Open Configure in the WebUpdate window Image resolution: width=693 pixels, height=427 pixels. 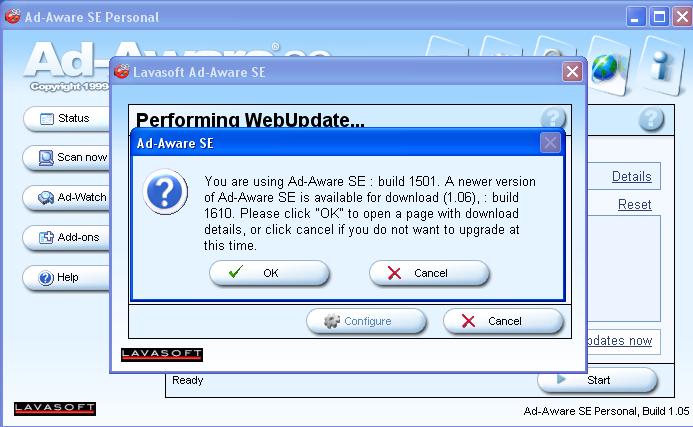coord(366,321)
